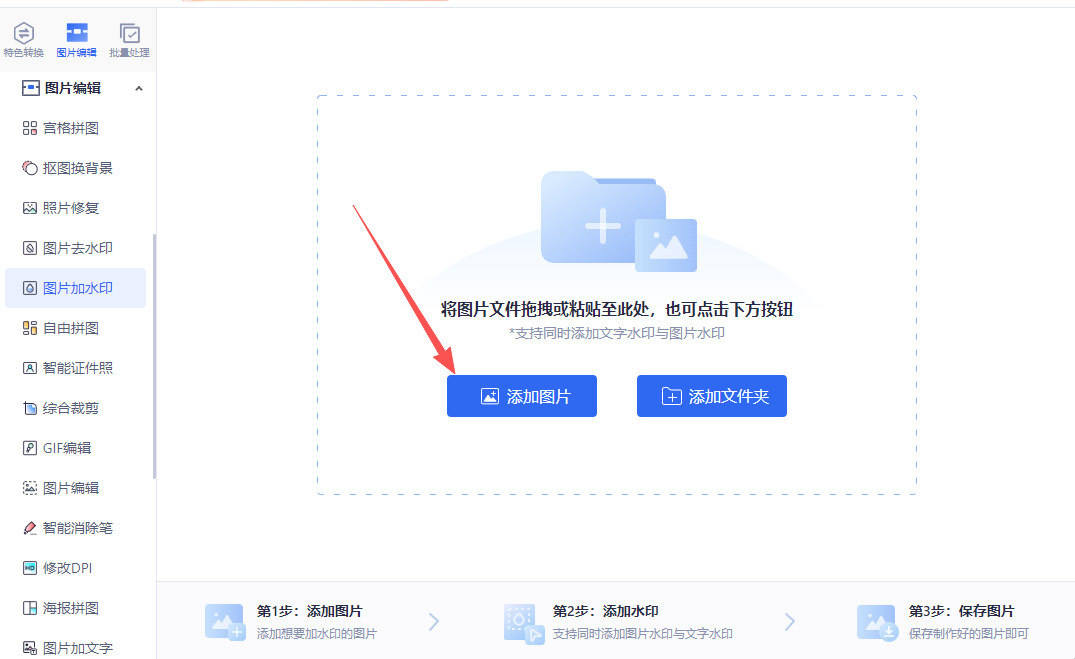This screenshot has width=1075, height=659.
Task: Click the 图片加水印 icon
Action: pyautogui.click(x=29, y=288)
